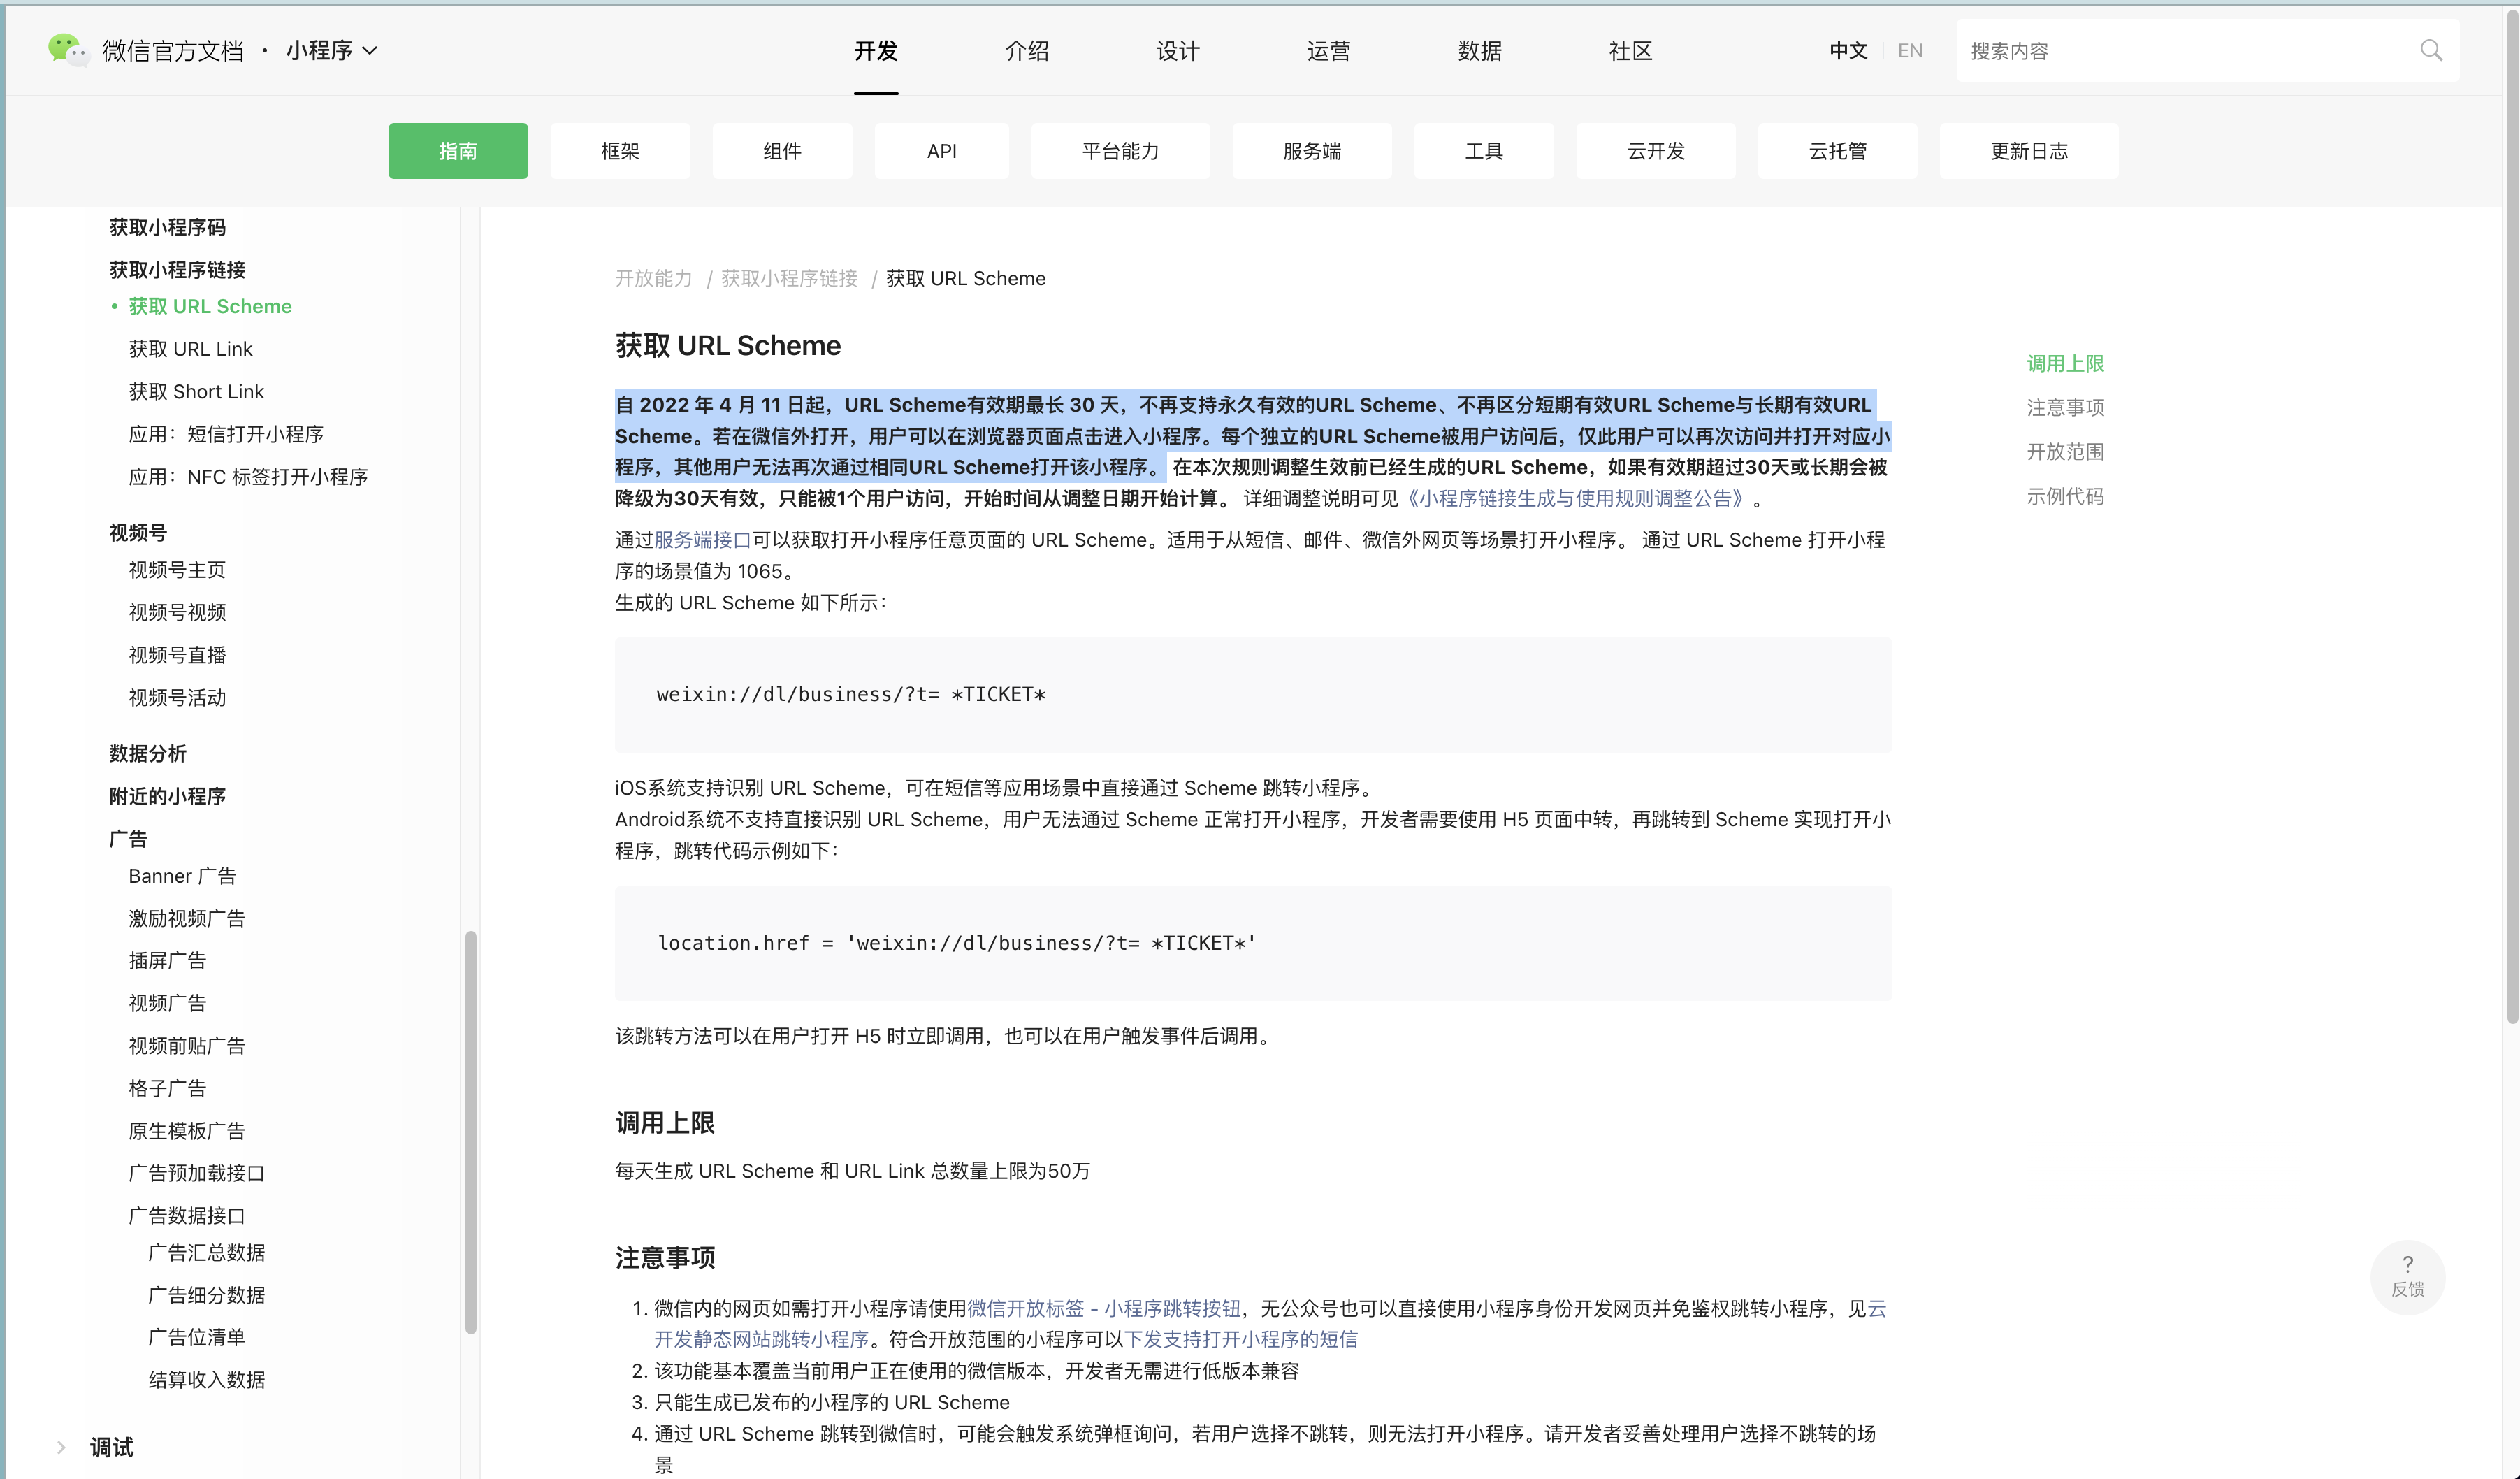Open the 下发支持打开小程序的短信 link
This screenshot has height=1479, width=2520.
(1242, 1339)
